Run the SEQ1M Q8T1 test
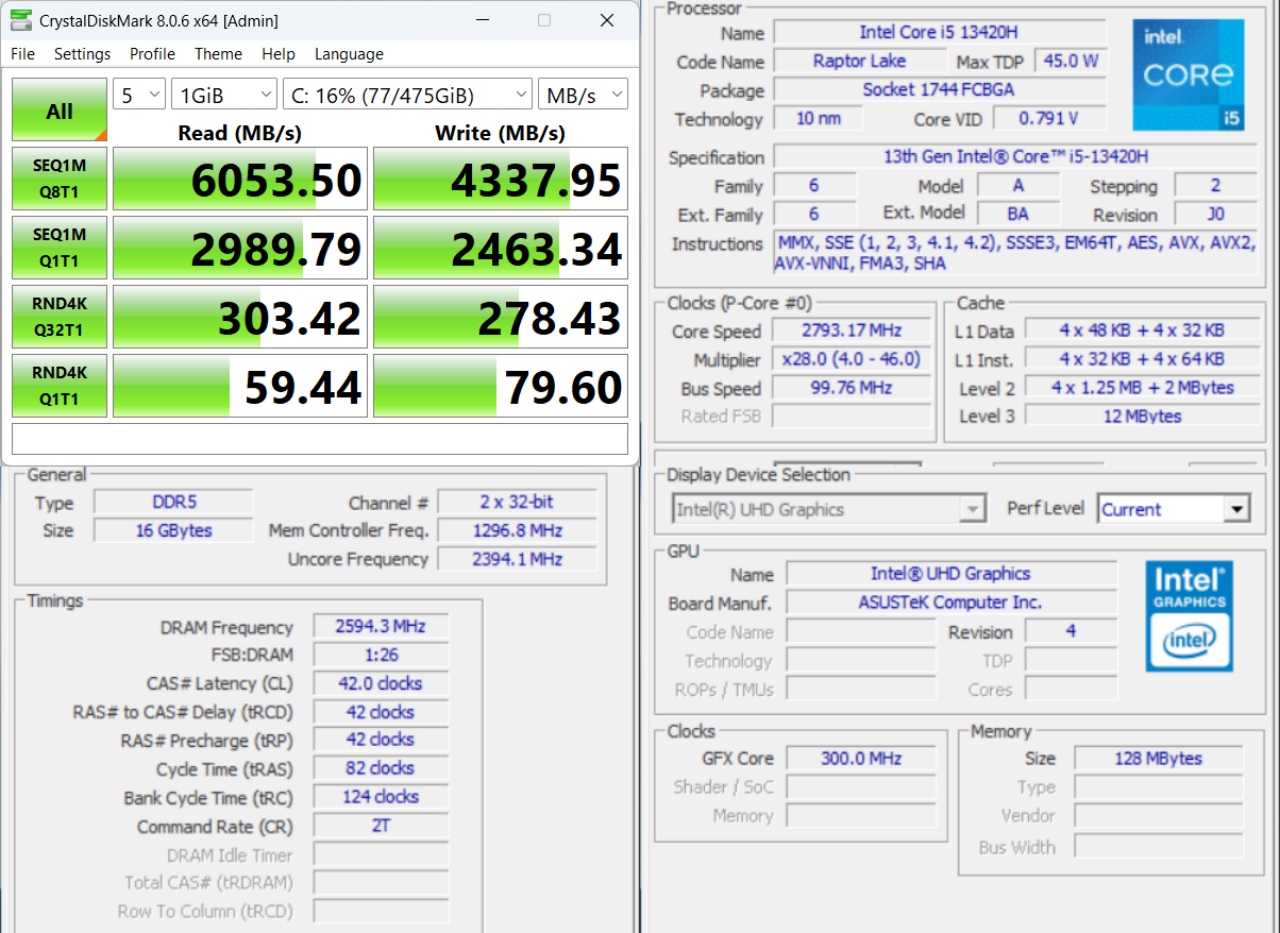The width and height of the screenshot is (1280, 933). point(59,179)
